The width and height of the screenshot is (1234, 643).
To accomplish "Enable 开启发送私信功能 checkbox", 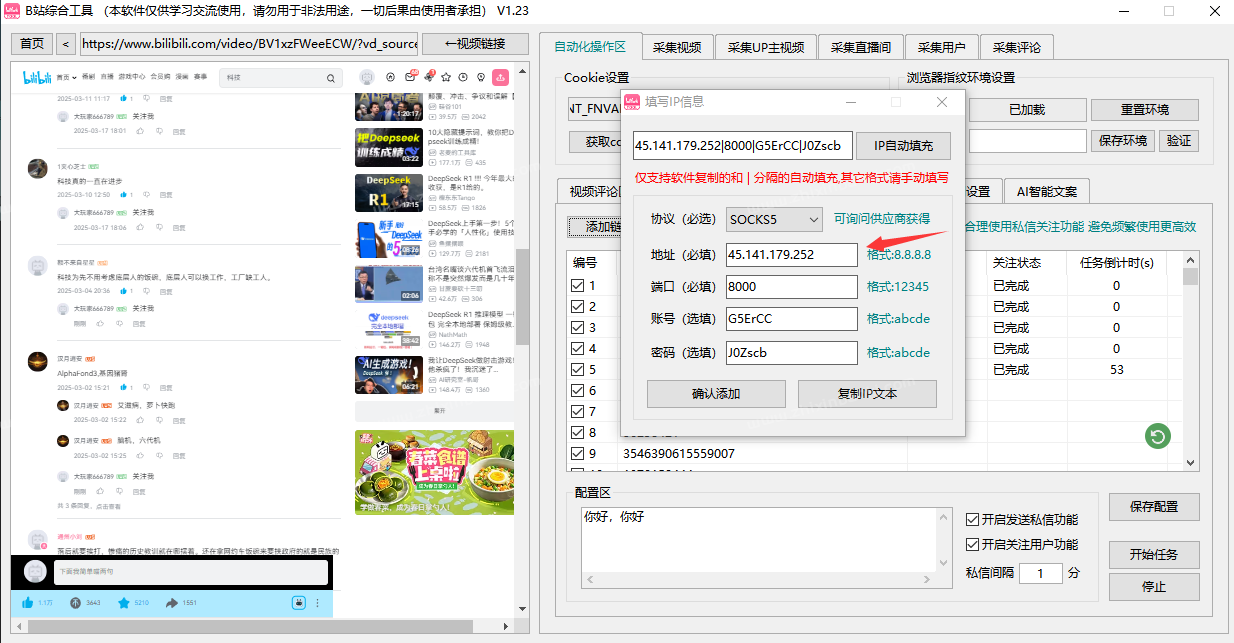I will 970,518.
